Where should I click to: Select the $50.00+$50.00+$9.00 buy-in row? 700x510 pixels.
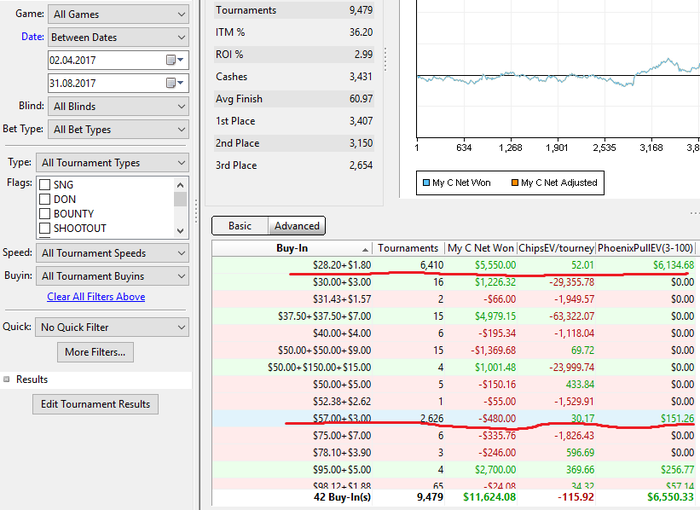pos(454,350)
